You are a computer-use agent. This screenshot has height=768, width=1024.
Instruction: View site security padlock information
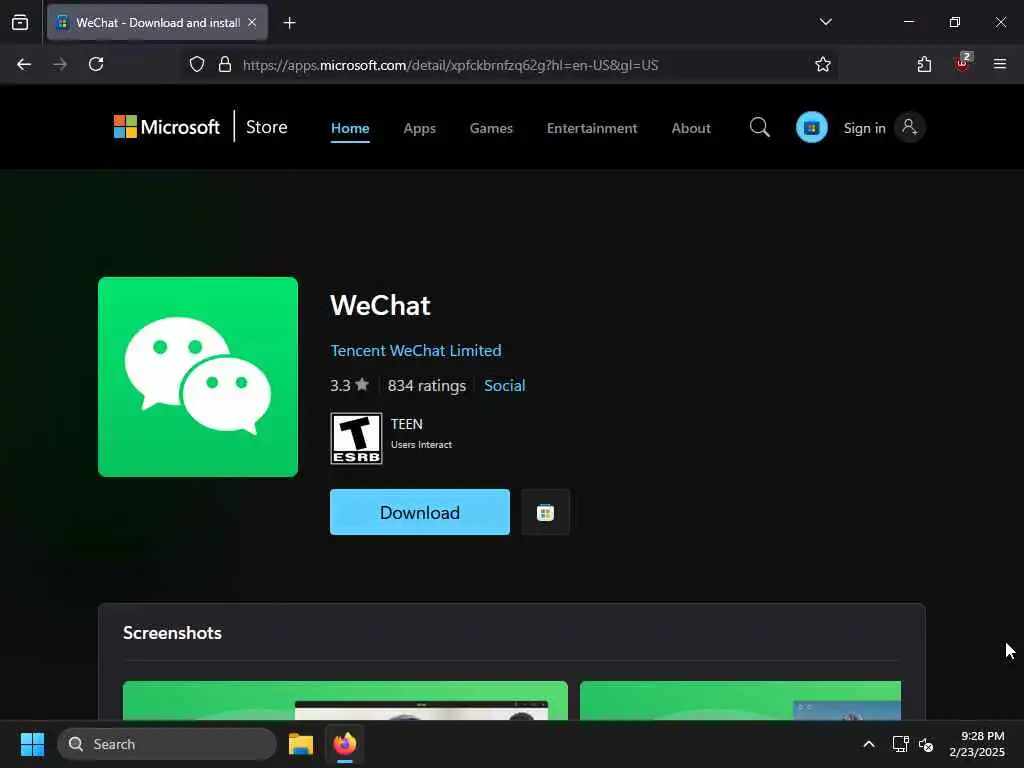[x=225, y=65]
